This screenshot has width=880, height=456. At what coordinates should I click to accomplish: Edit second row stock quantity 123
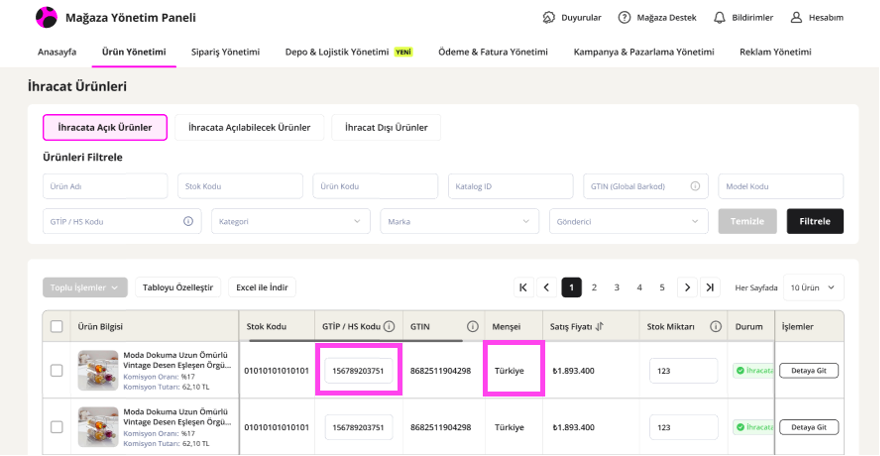point(684,427)
